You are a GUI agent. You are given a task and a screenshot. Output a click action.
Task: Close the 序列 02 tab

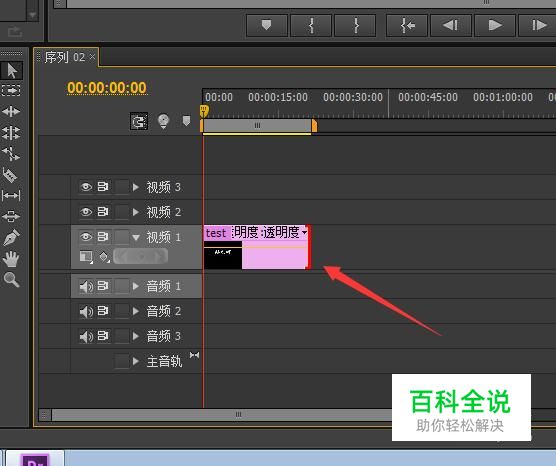point(92,57)
